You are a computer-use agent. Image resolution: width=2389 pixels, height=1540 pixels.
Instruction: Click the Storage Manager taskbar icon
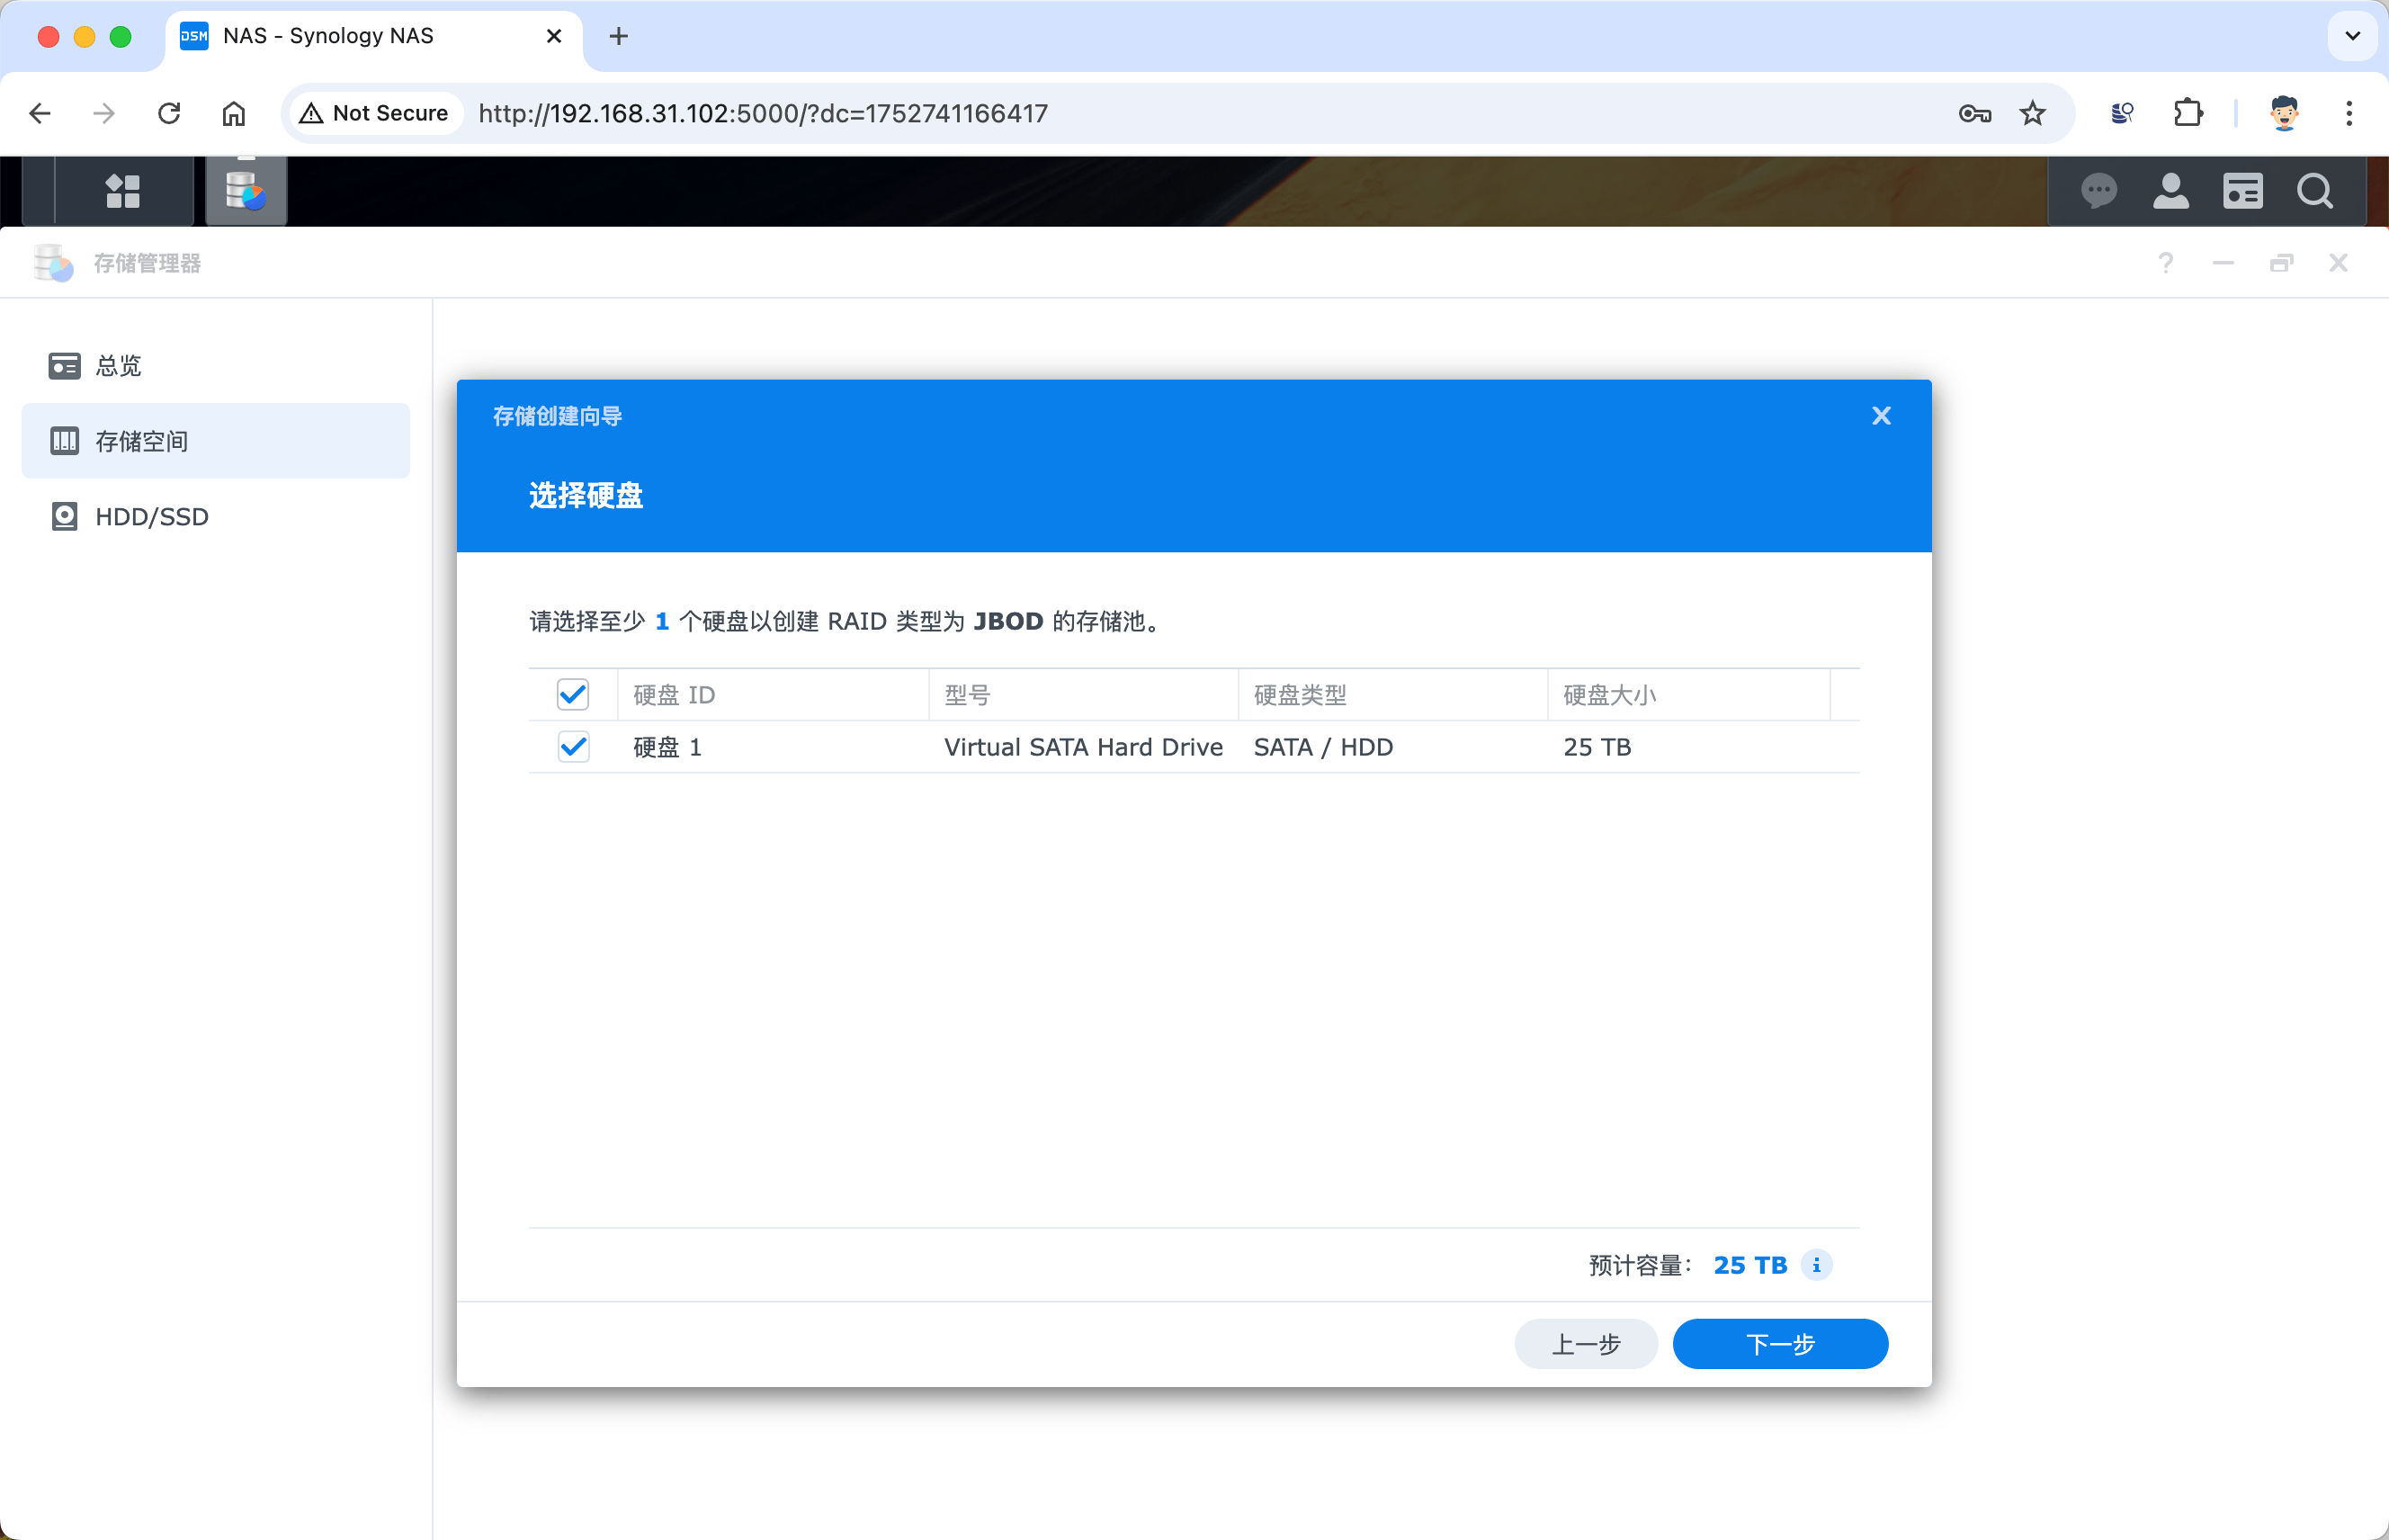[x=246, y=190]
